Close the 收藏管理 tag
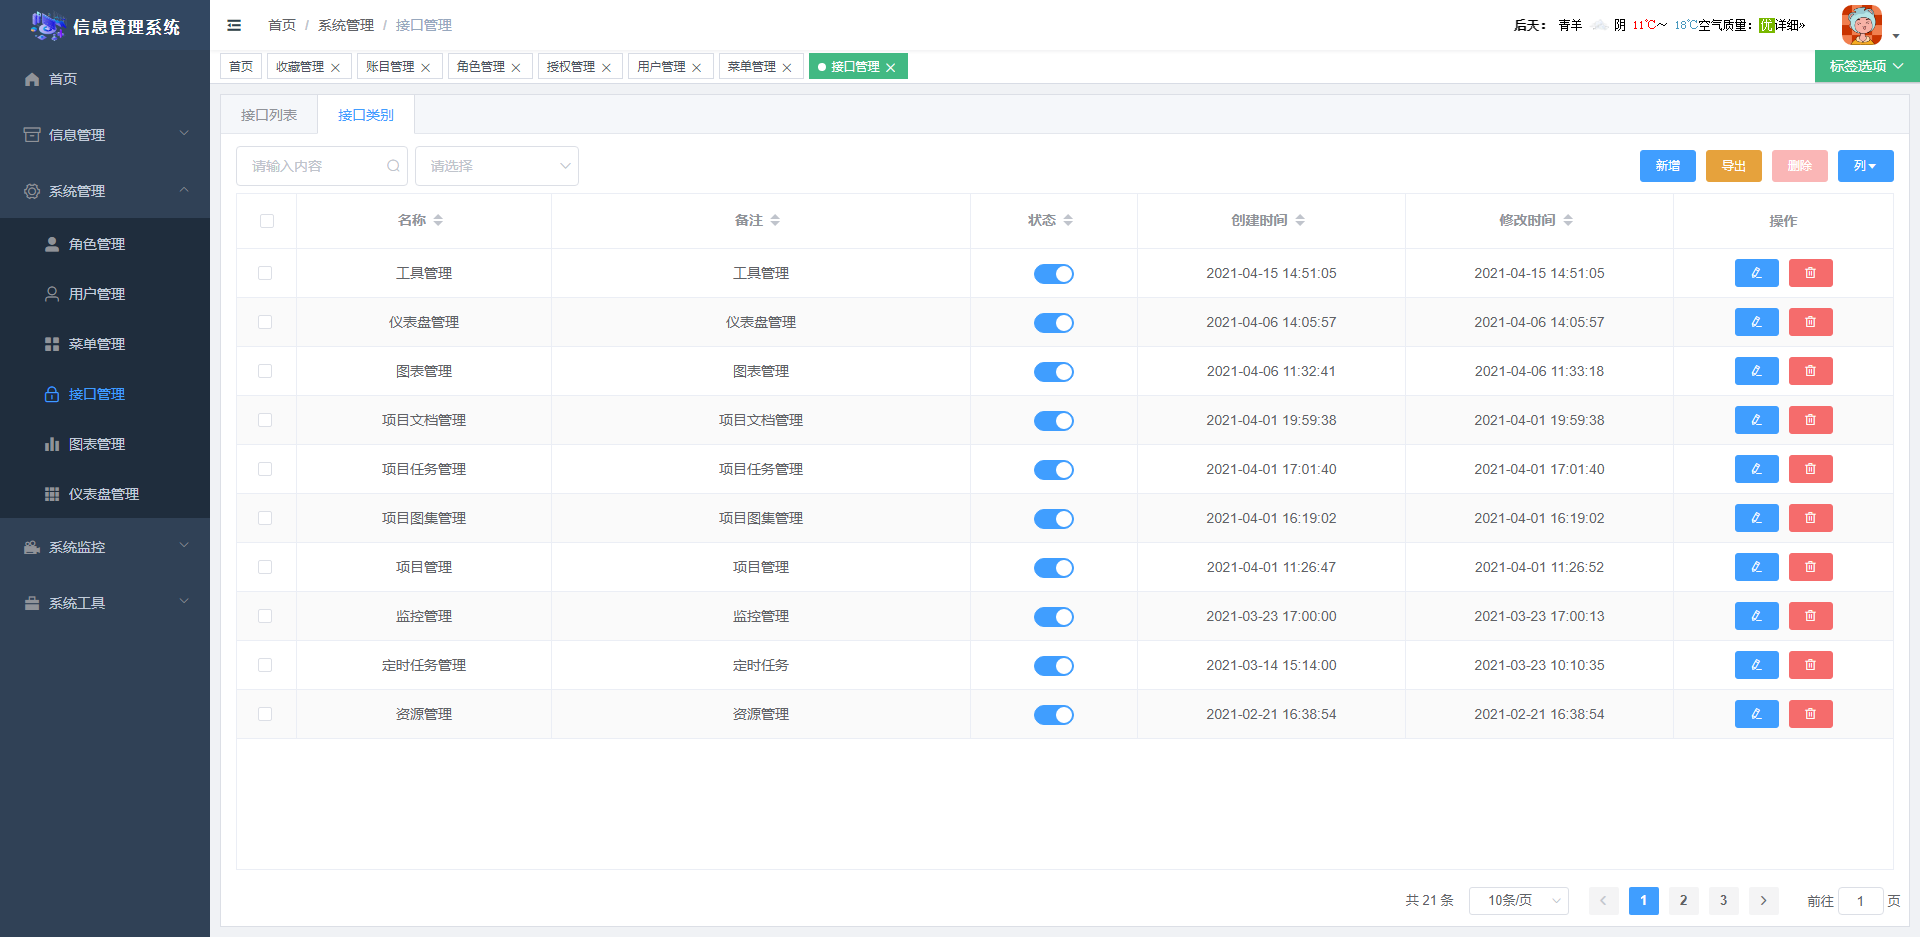The height and width of the screenshot is (937, 1920). pyautogui.click(x=335, y=68)
